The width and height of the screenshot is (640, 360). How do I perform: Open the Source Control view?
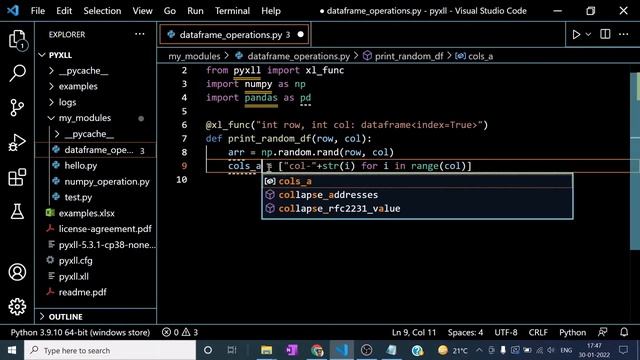(x=17, y=108)
